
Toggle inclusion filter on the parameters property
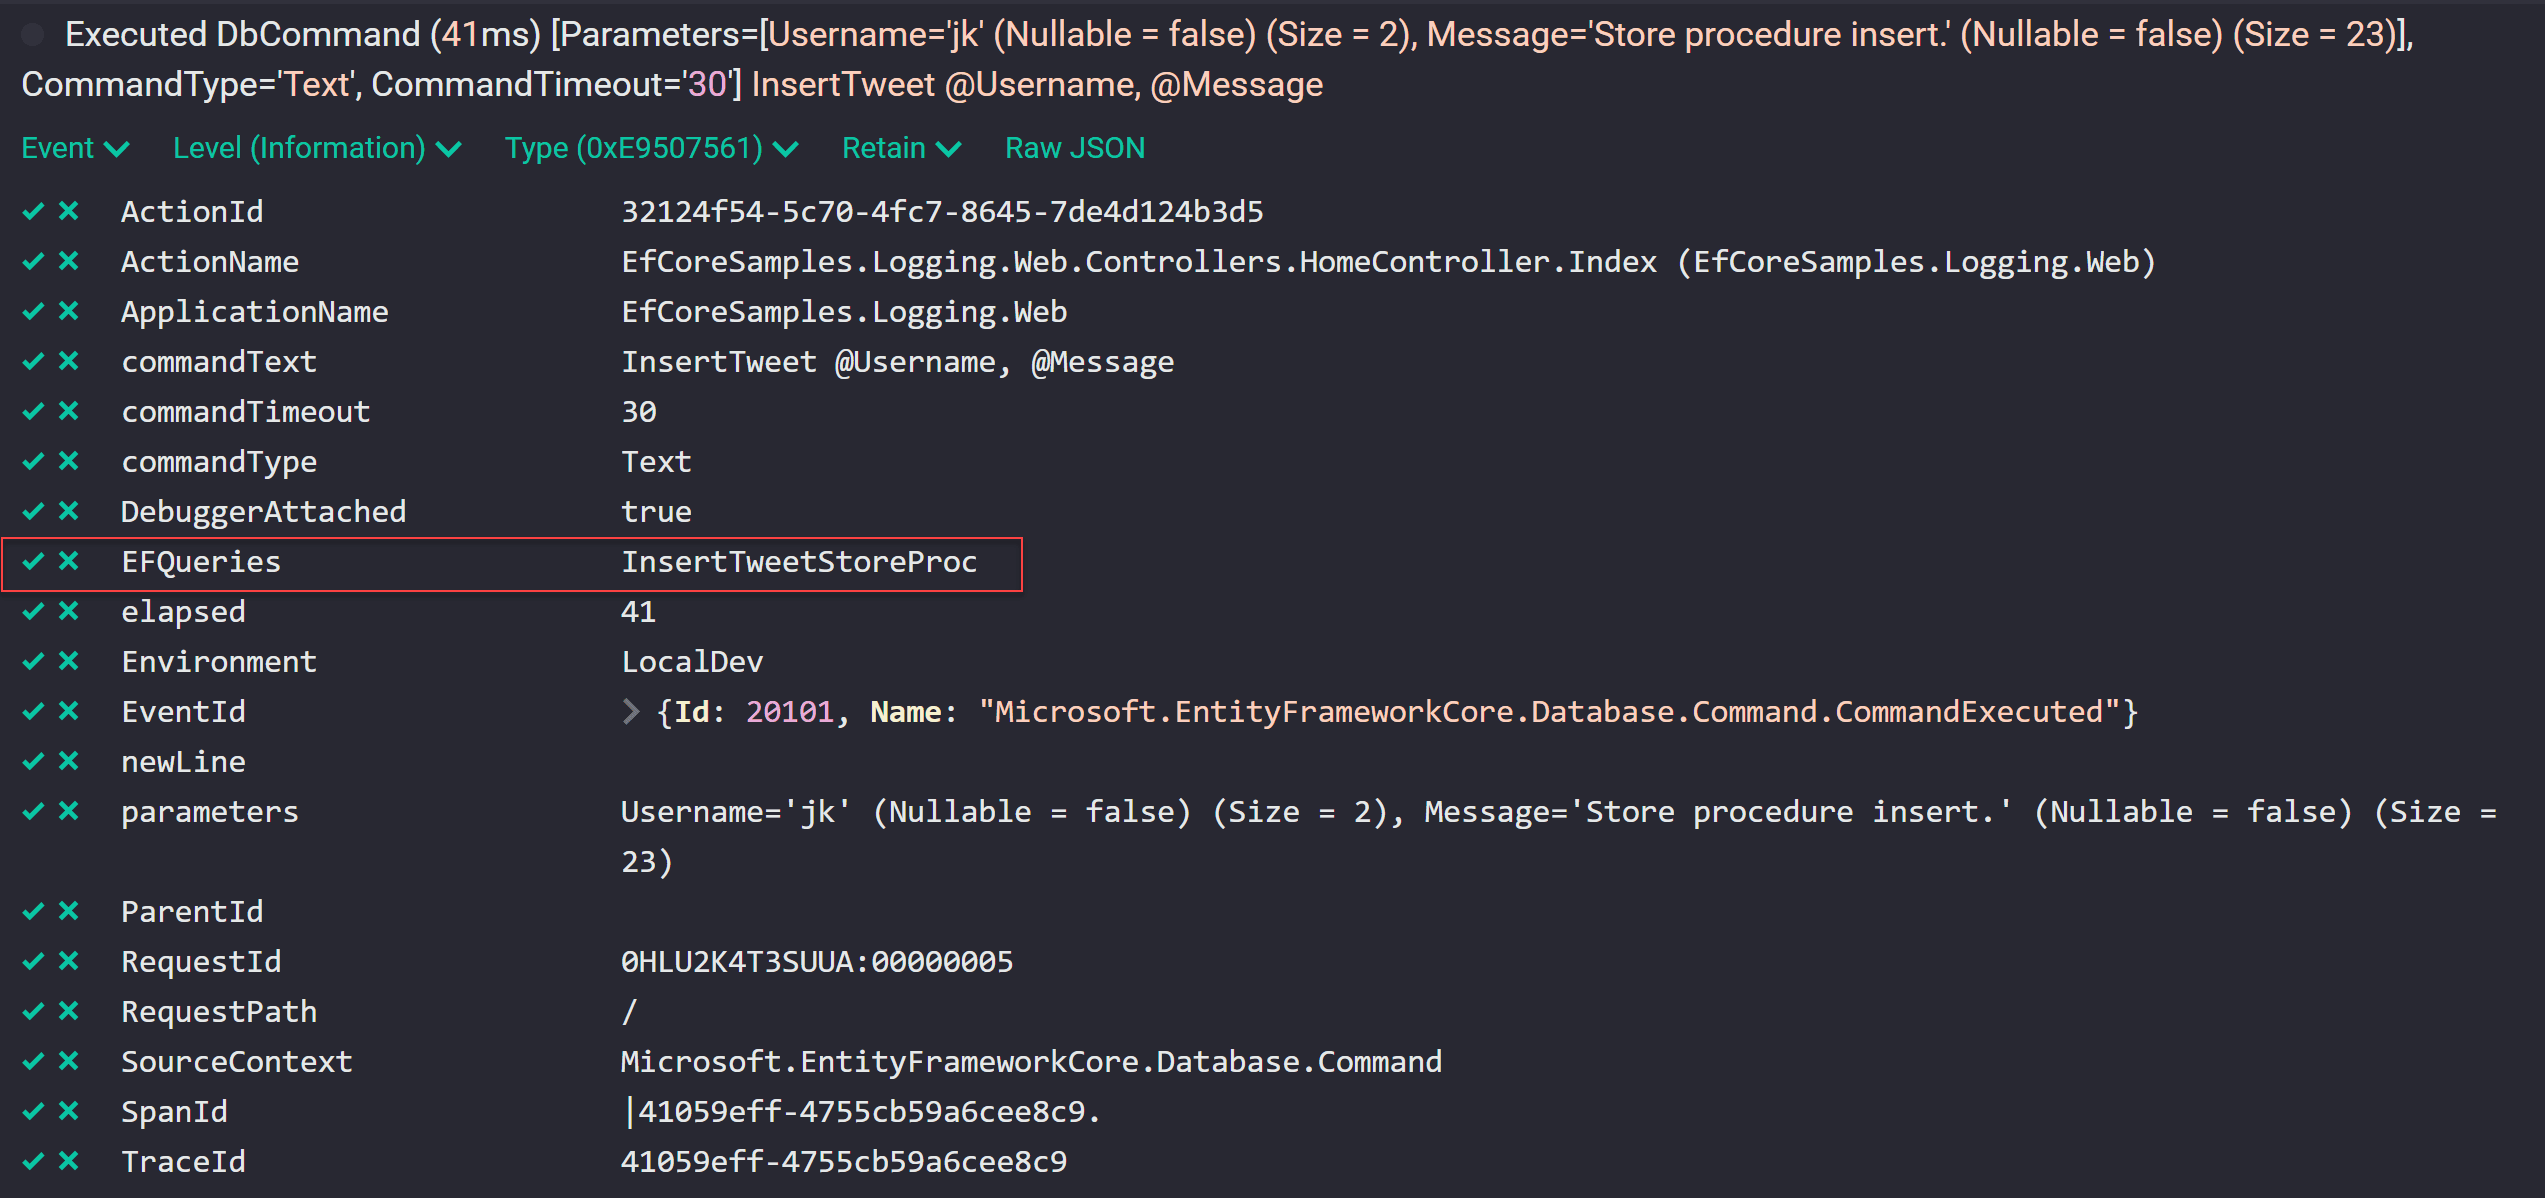33,811
